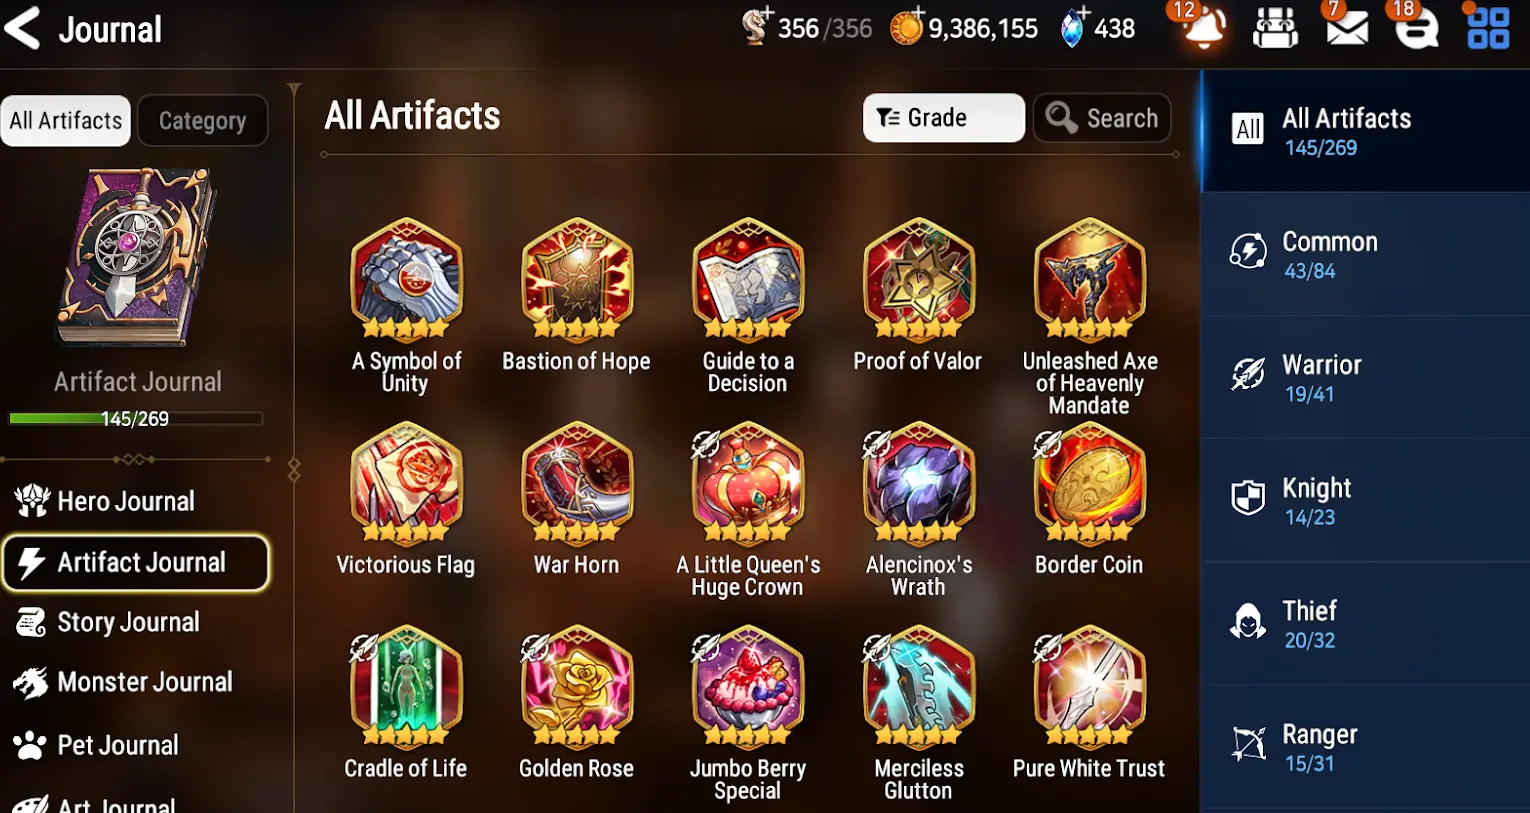Viewport: 1530px width, 813px height.
Task: Open the Grade sort dropdown
Action: tap(943, 118)
